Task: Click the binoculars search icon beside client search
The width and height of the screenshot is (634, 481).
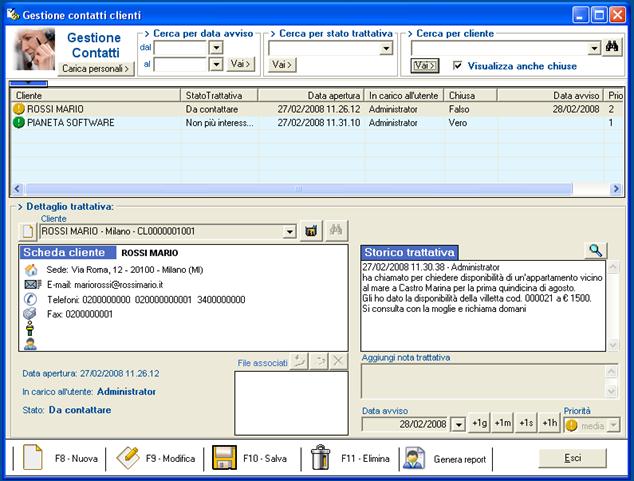Action: [611, 47]
